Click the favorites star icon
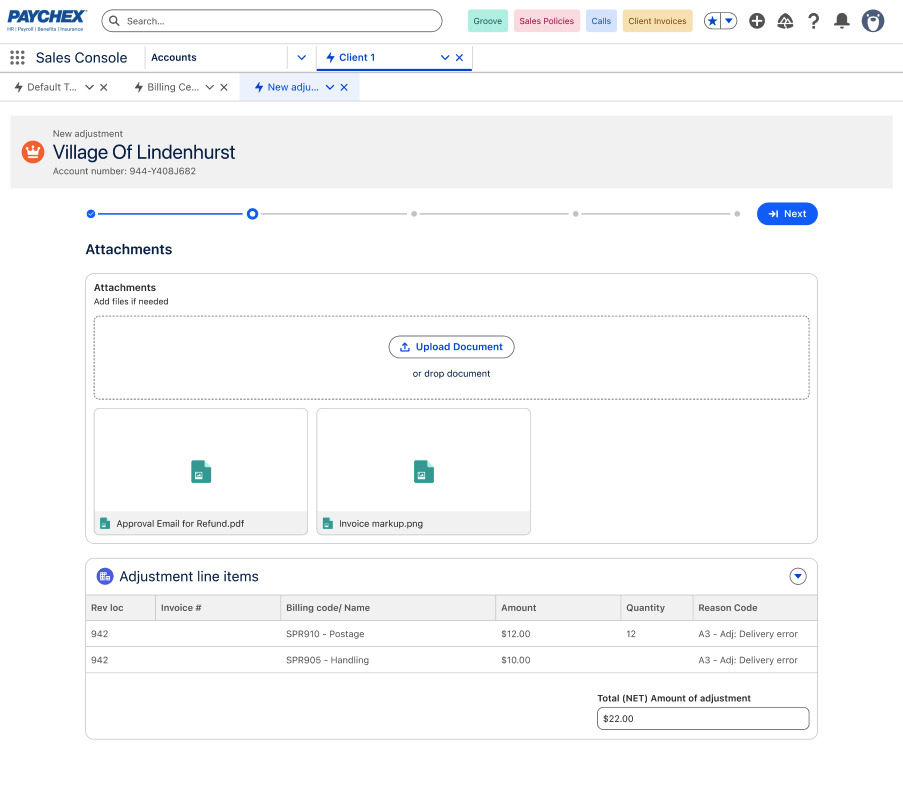903x786 pixels. (712, 21)
